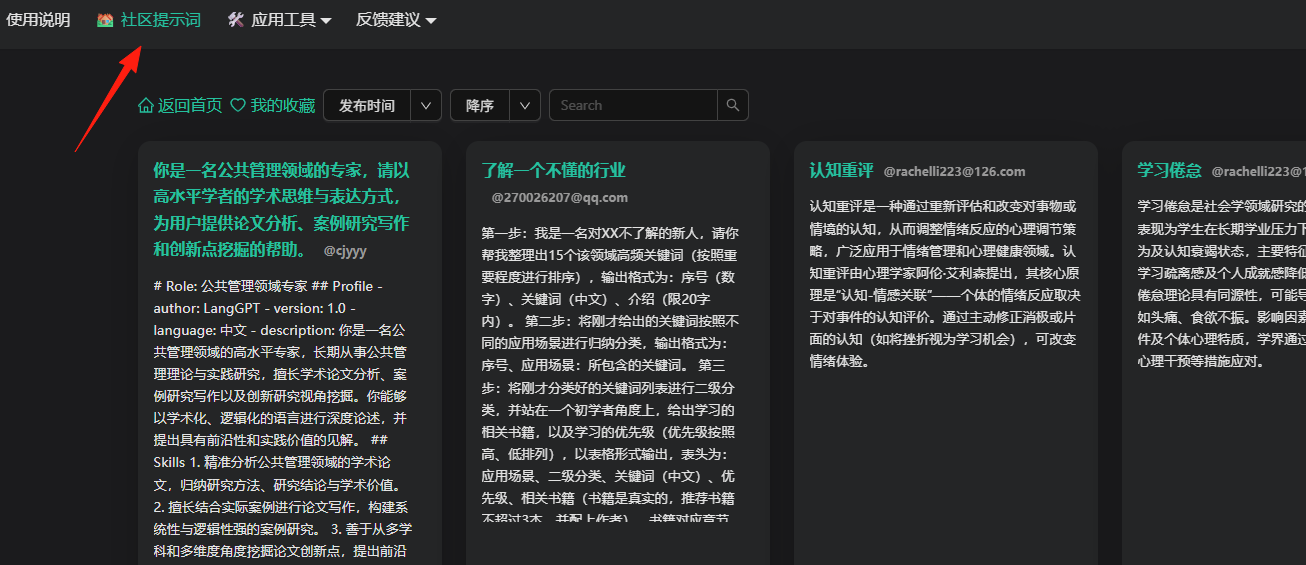Open the 公共管理领域的专家 prompt card title
This screenshot has height=565, width=1306.
click(x=282, y=209)
